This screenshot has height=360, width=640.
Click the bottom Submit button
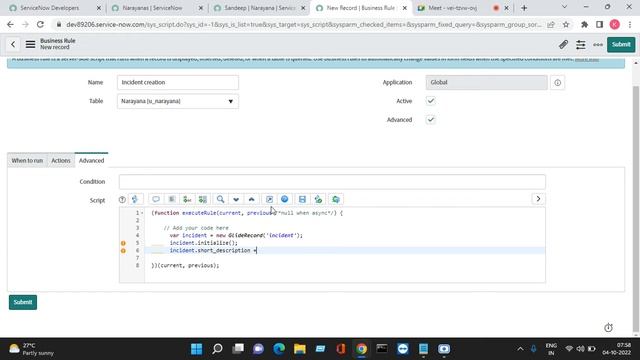[x=23, y=302]
